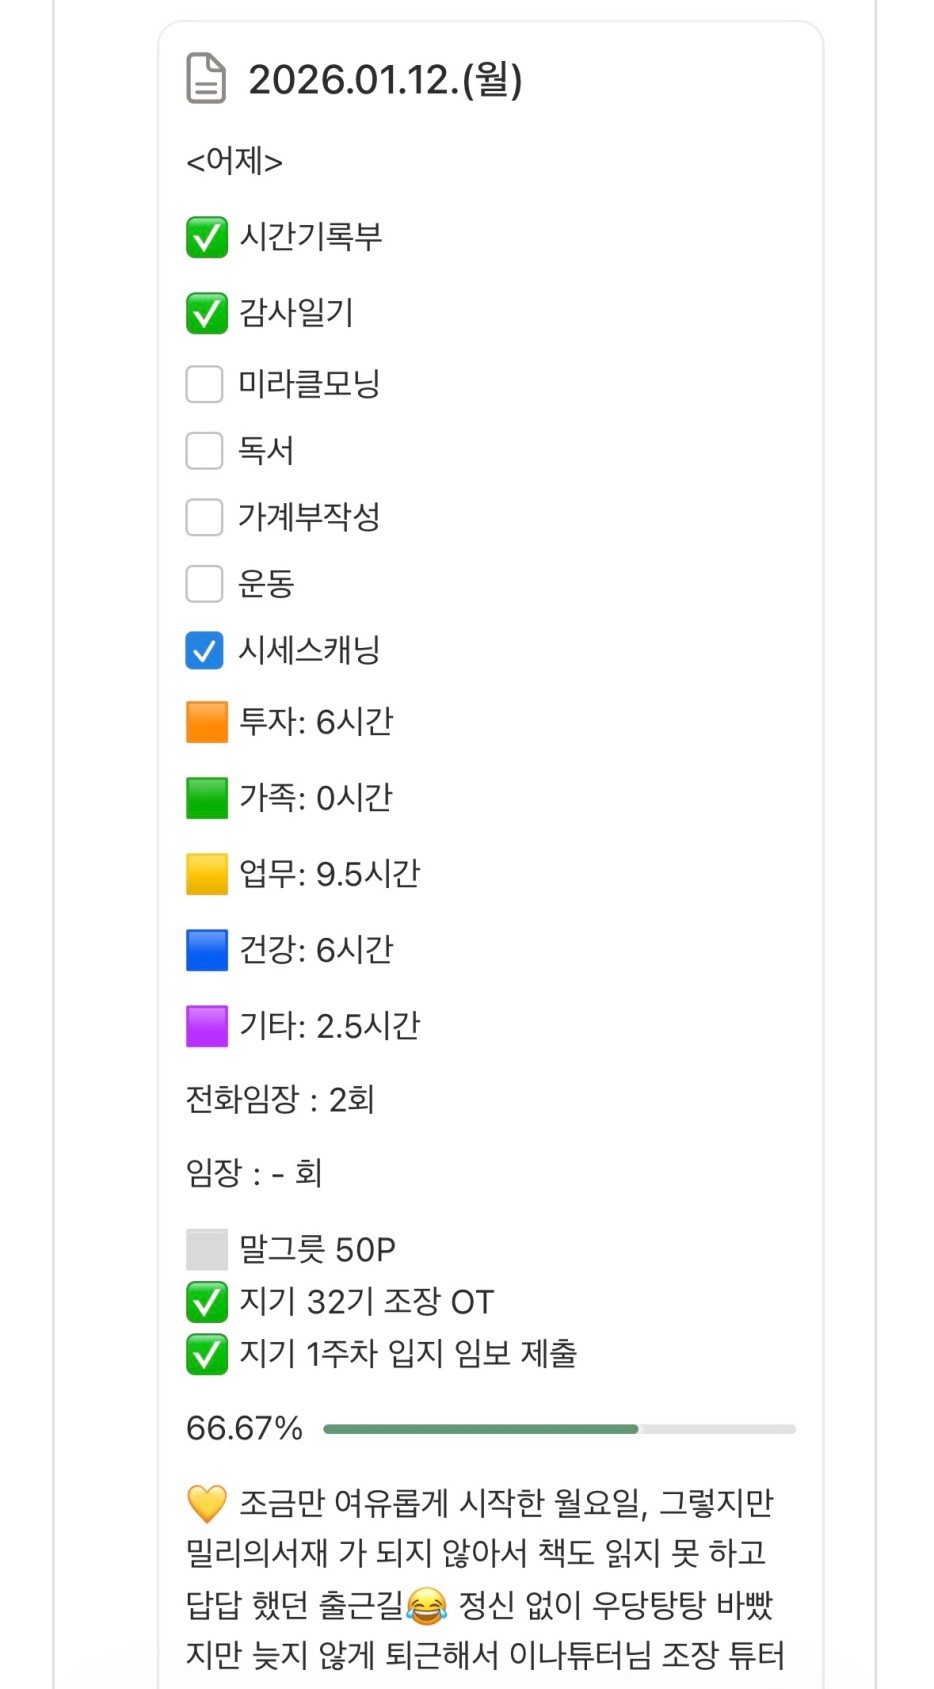Check the 독서 checkbox
The height and width of the screenshot is (1689, 934).
(x=205, y=451)
